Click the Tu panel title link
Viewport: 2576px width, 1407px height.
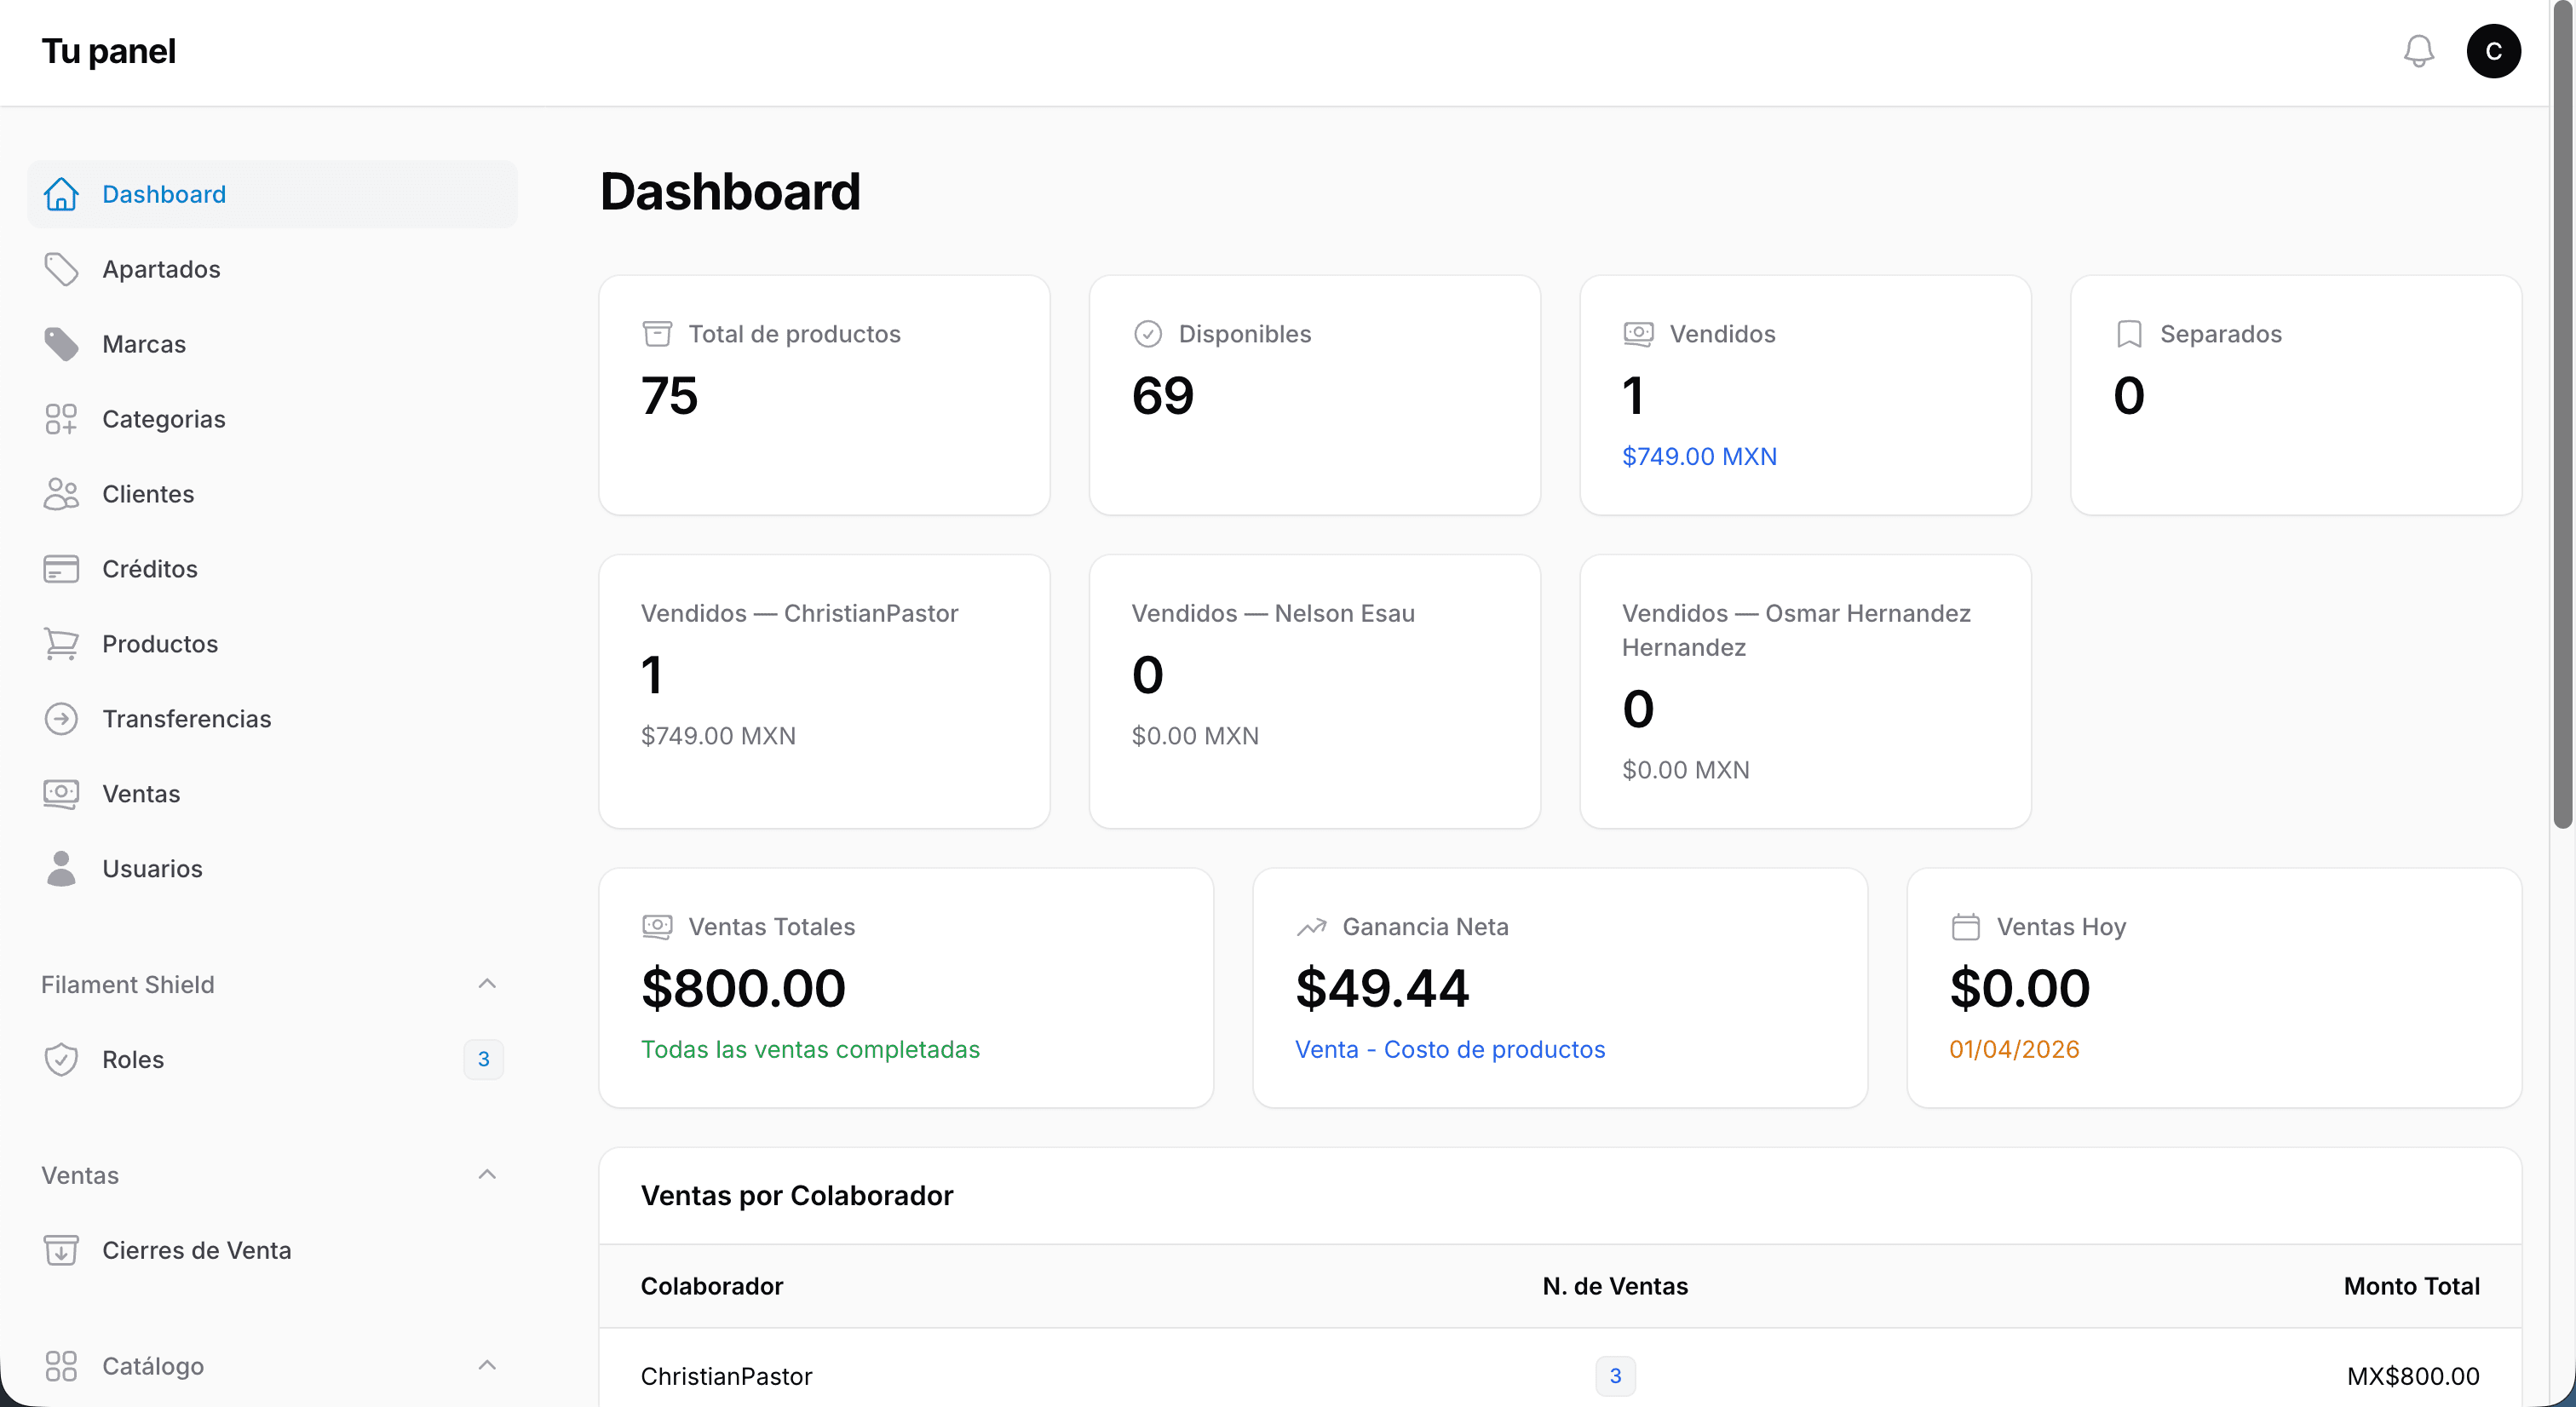click(x=108, y=51)
